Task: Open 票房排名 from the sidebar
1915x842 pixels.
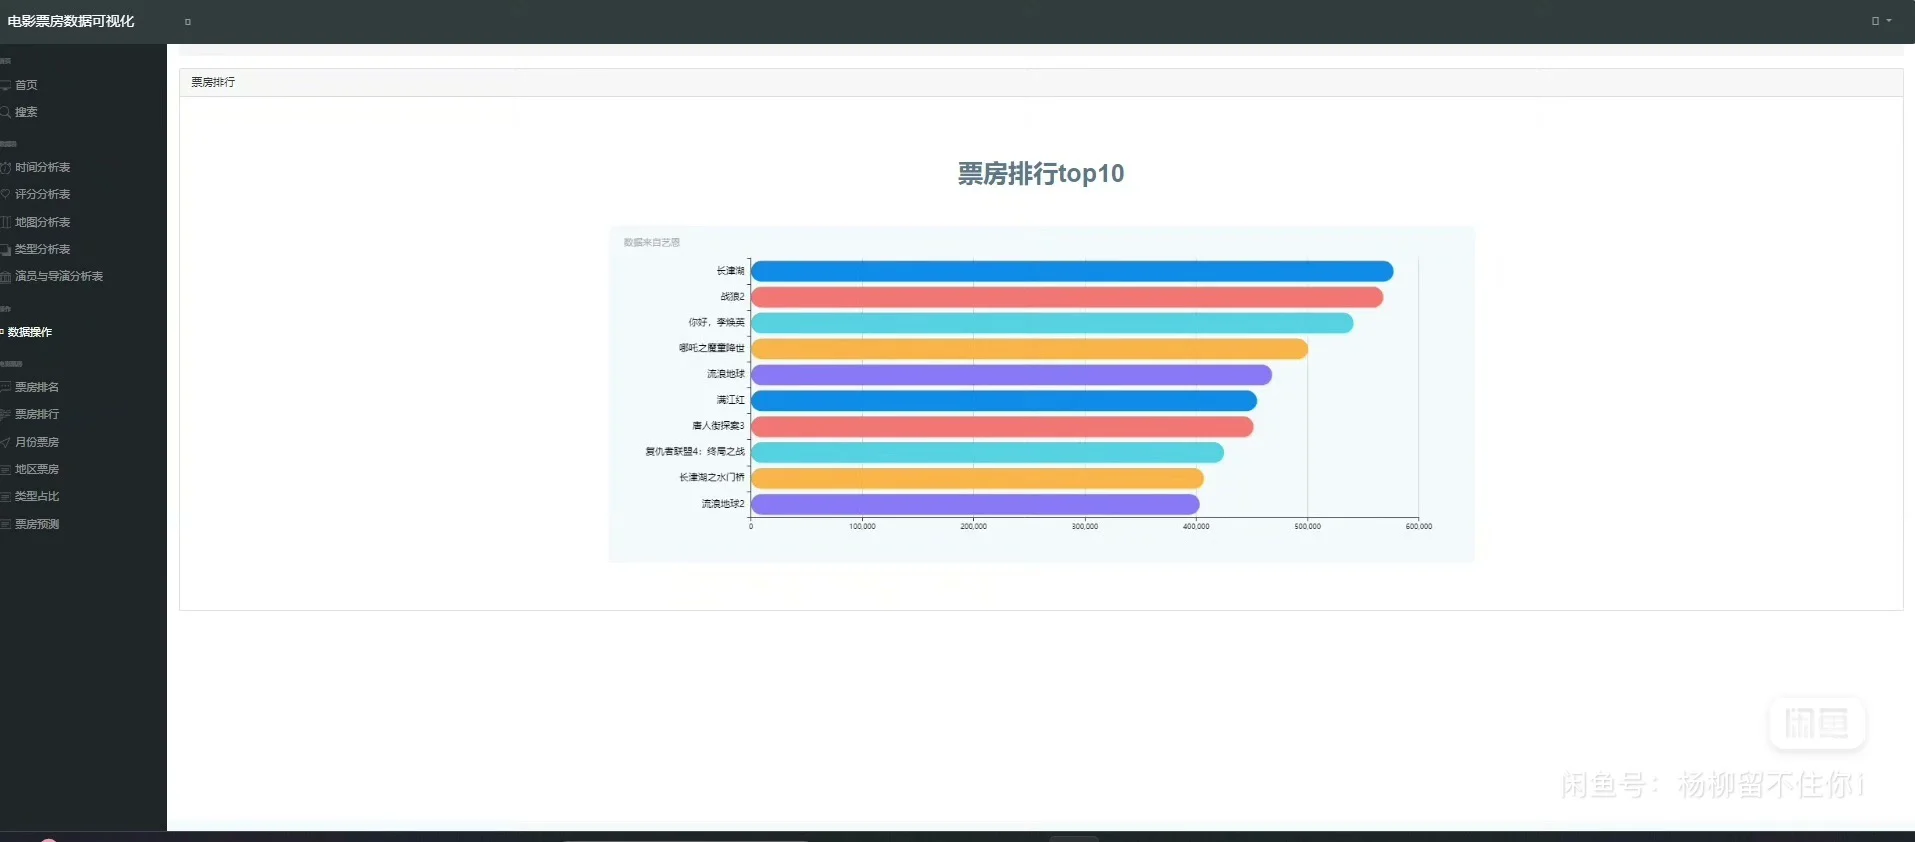Action: [x=37, y=387]
